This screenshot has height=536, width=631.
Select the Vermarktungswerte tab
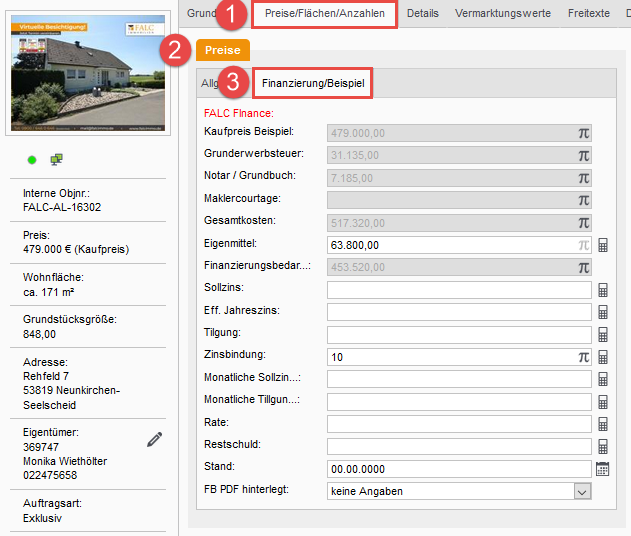click(x=502, y=13)
